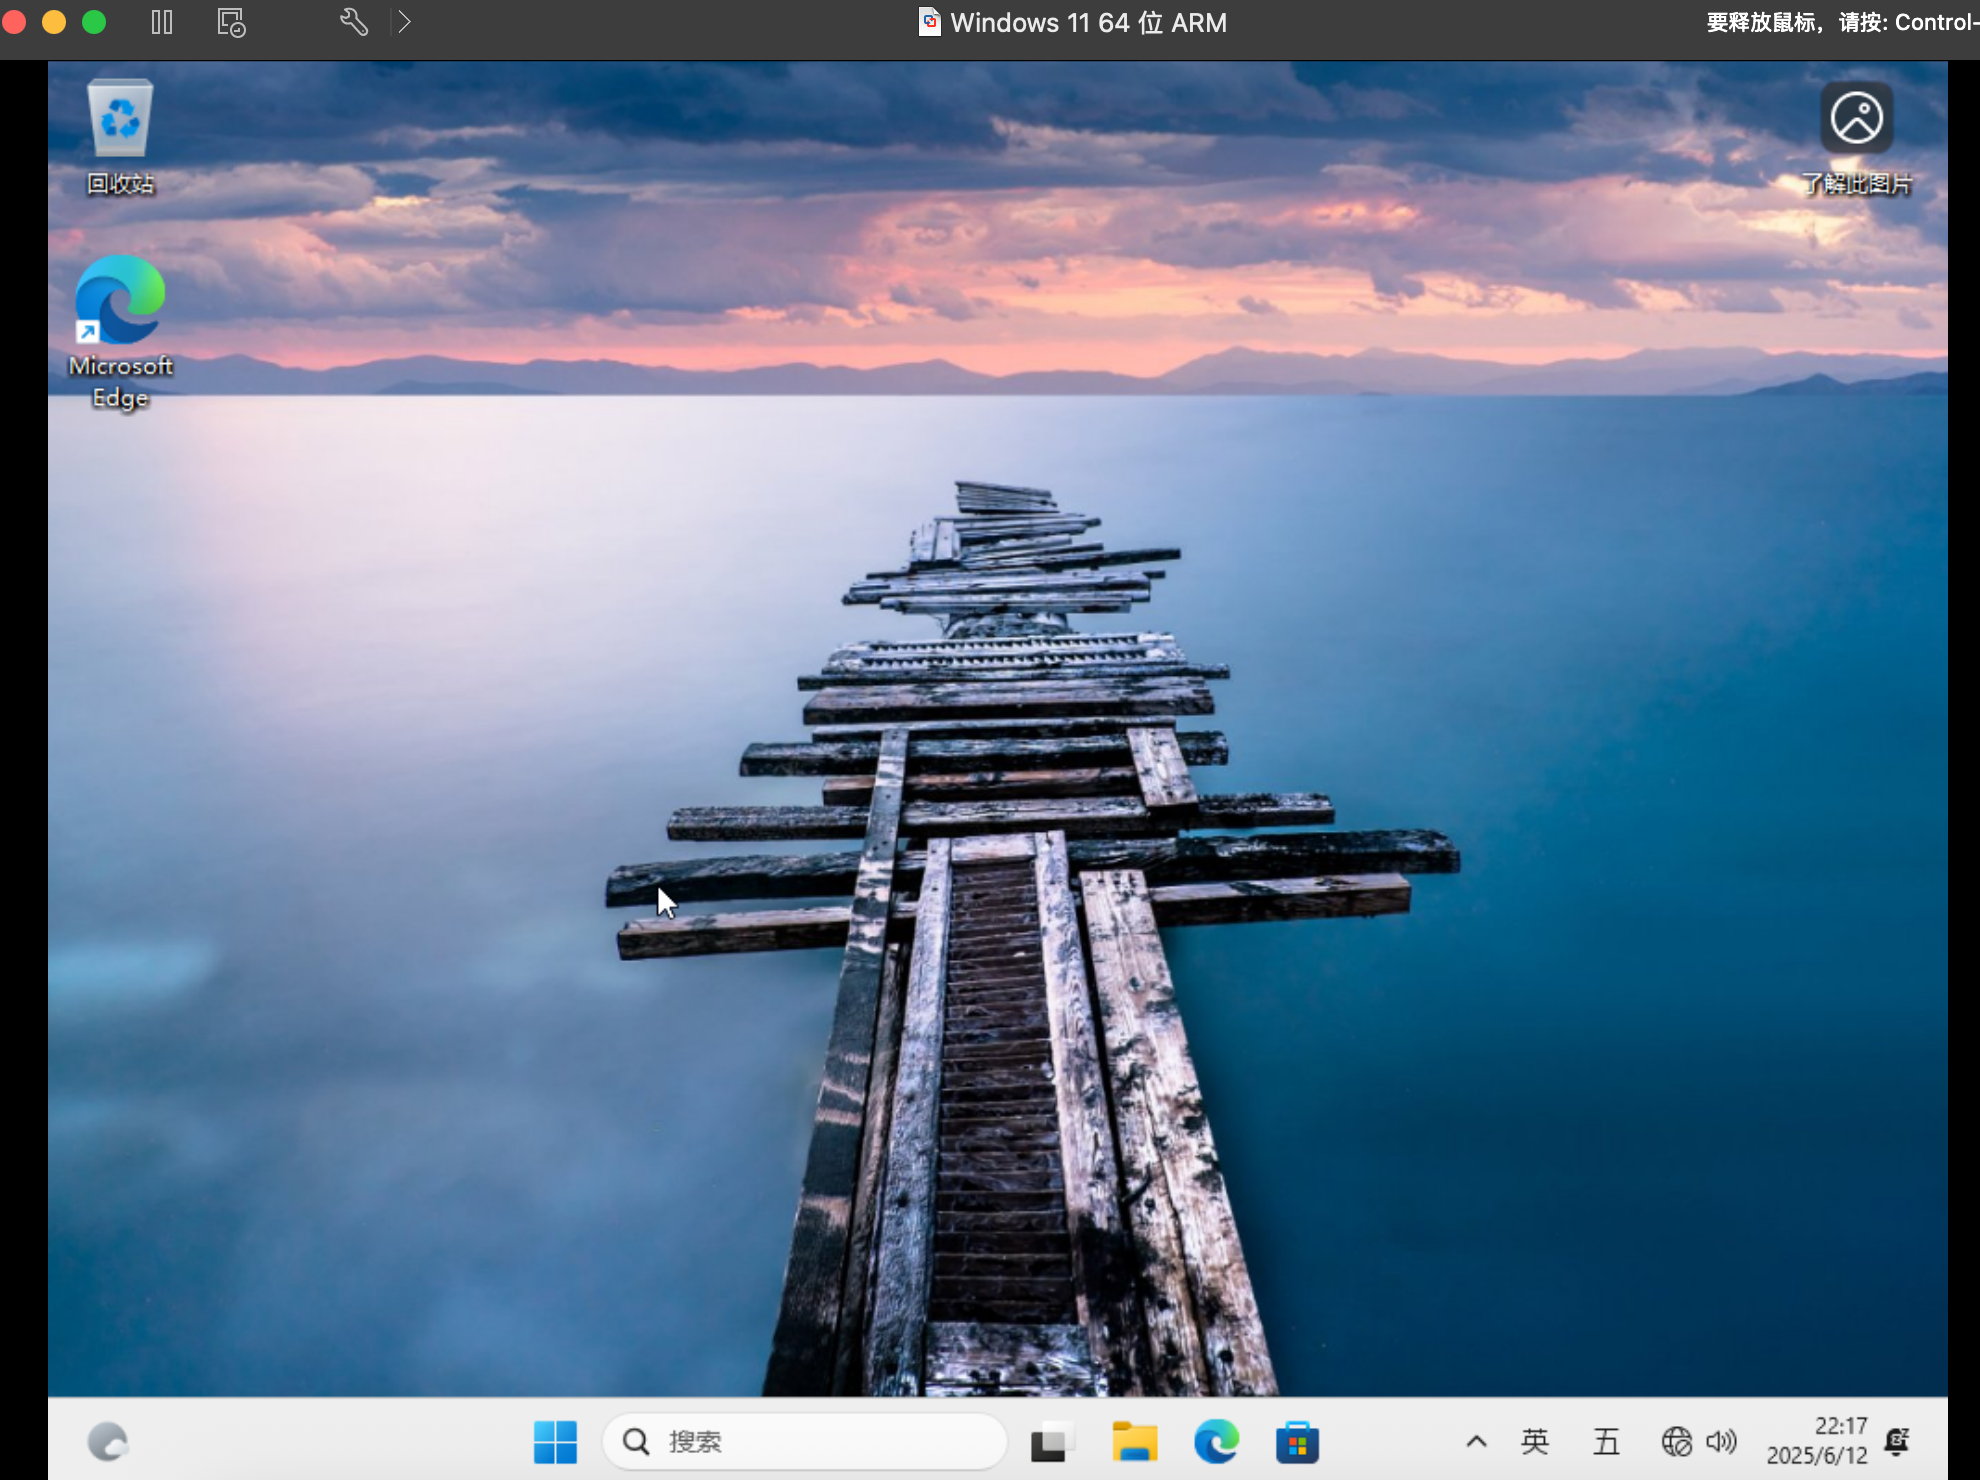Pause the virtual machine
The image size is (1980, 1480).
coord(162,22)
